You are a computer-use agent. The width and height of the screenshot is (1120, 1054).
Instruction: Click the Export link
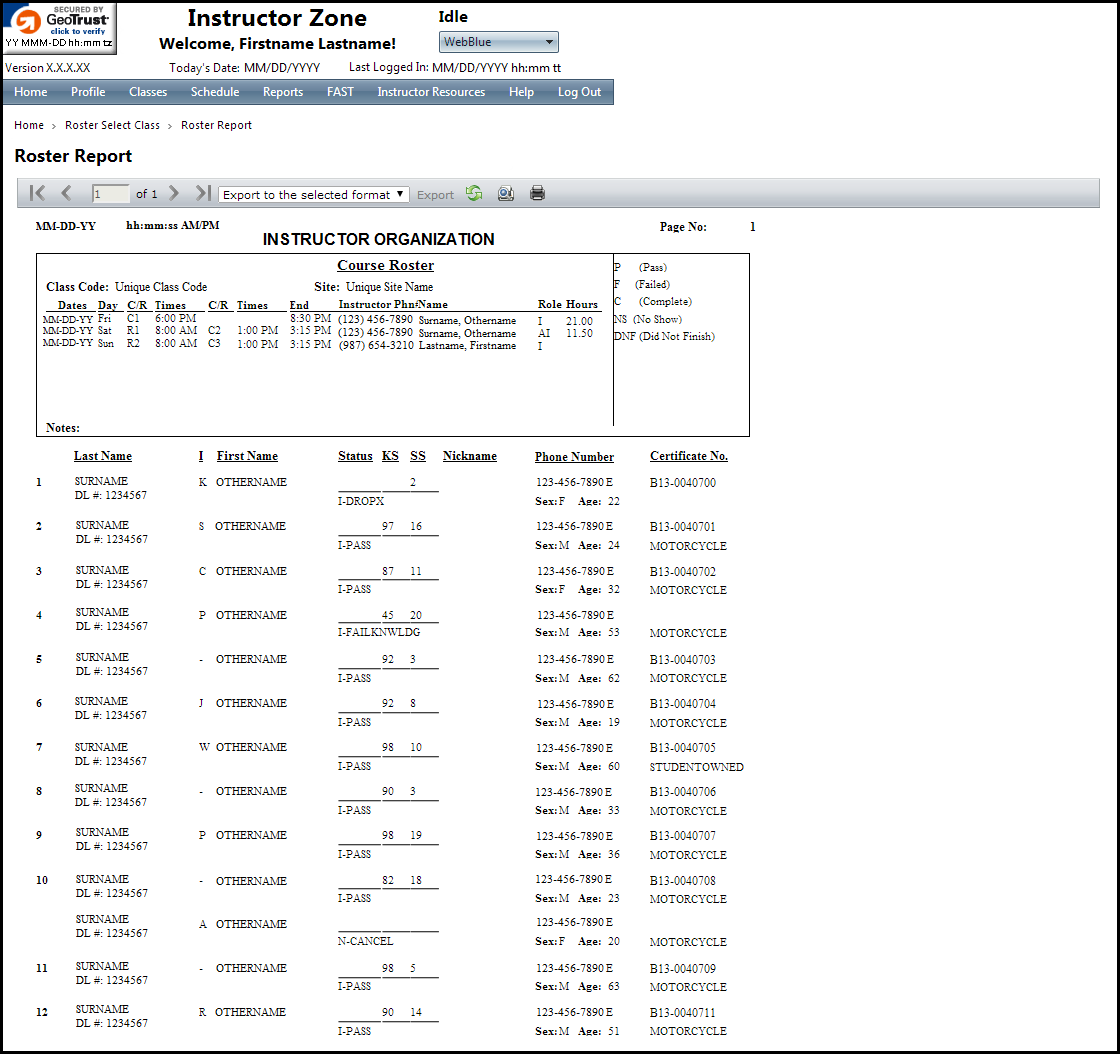[x=435, y=195]
